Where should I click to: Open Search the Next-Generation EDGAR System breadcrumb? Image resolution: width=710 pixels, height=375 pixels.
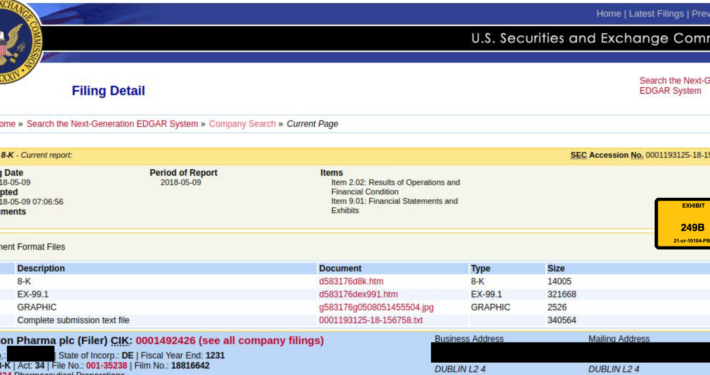(112, 124)
